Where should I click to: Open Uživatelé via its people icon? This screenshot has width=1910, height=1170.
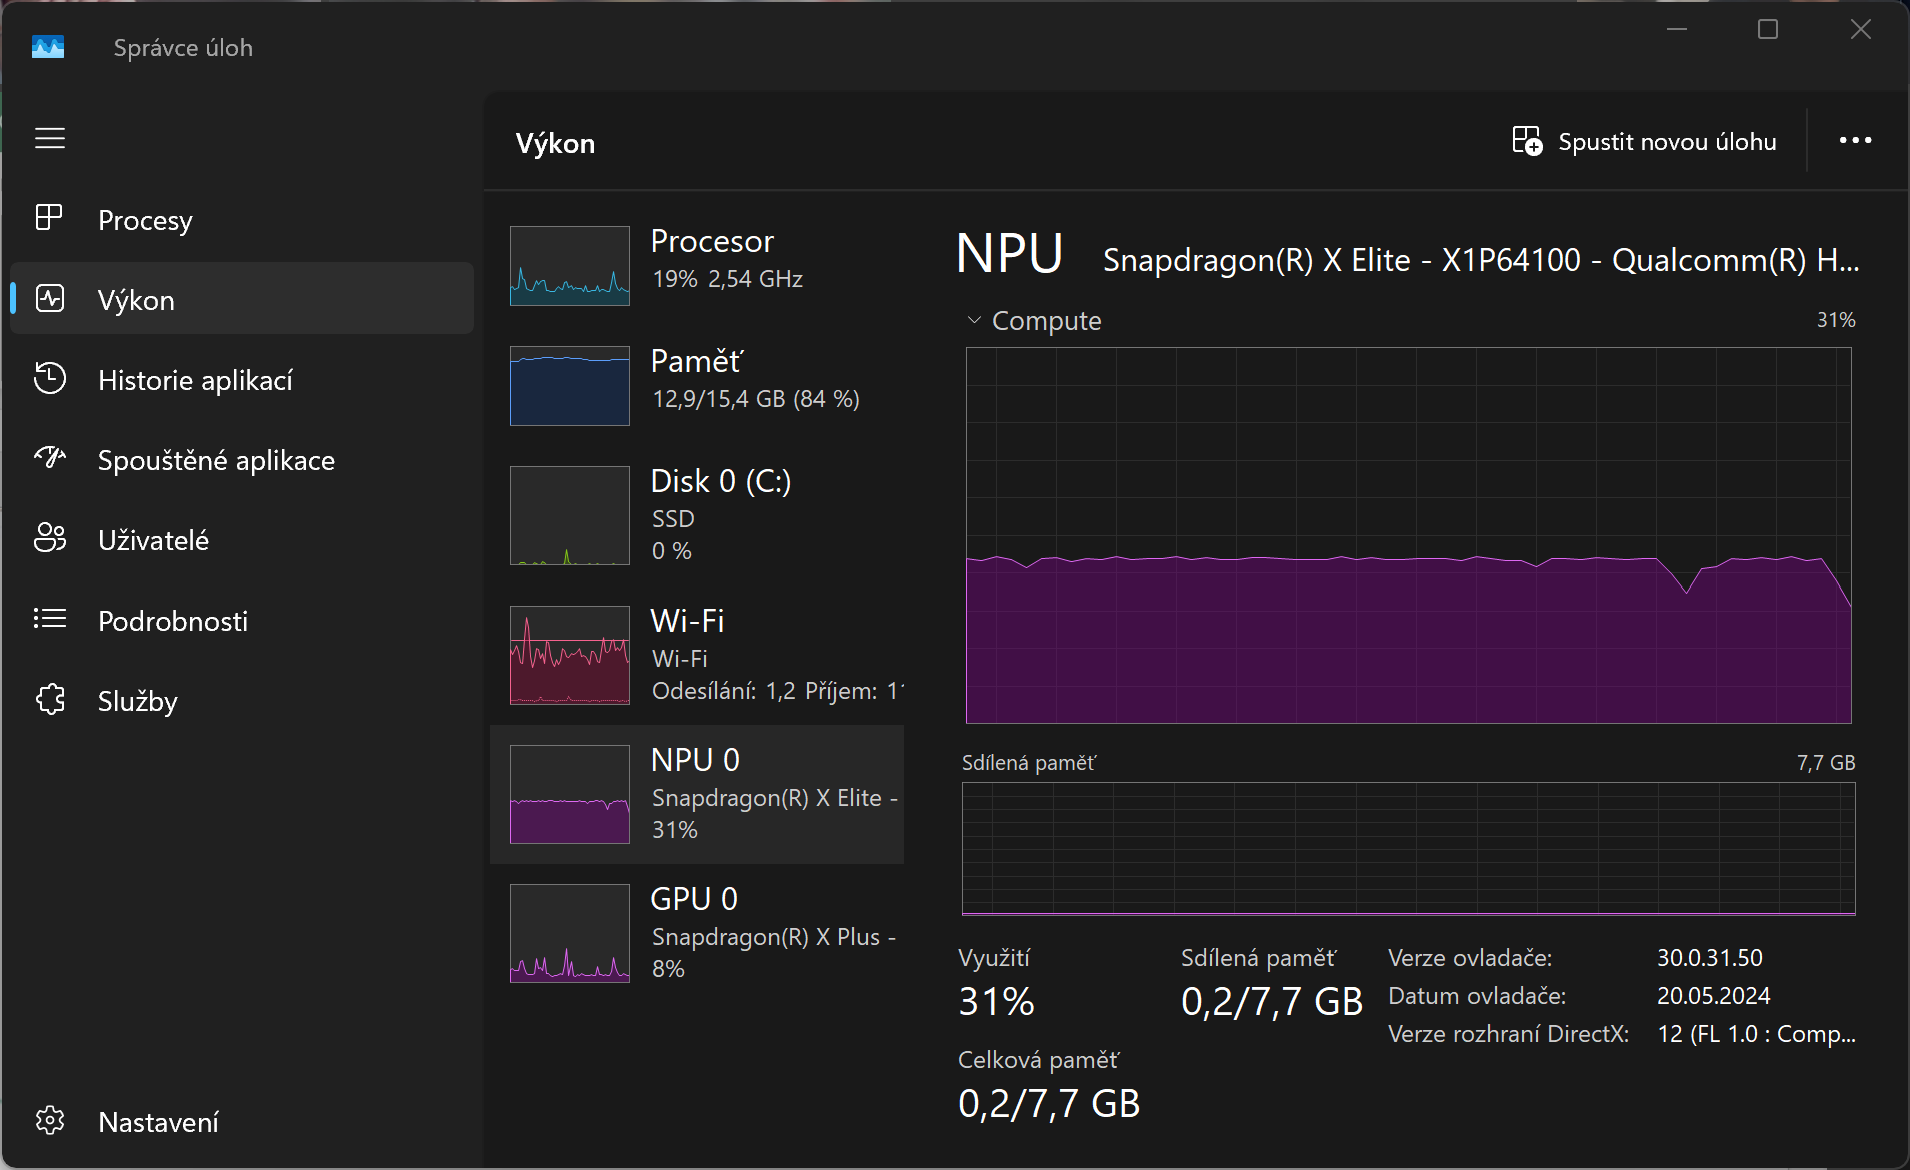49,538
